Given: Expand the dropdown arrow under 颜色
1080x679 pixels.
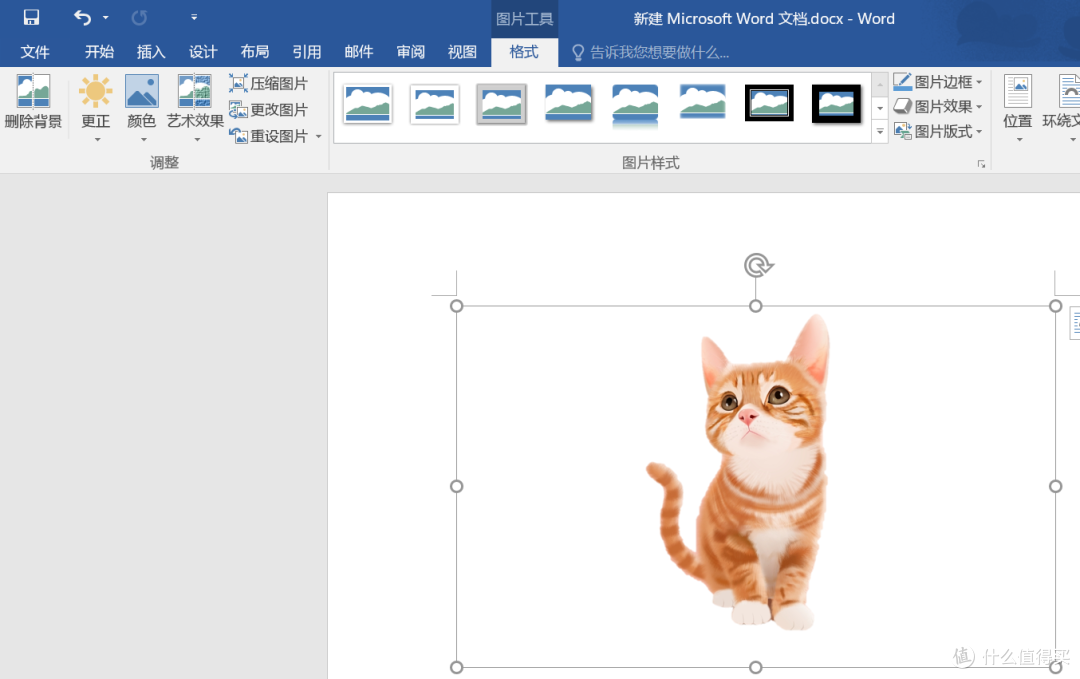Looking at the screenshot, I should [x=143, y=140].
